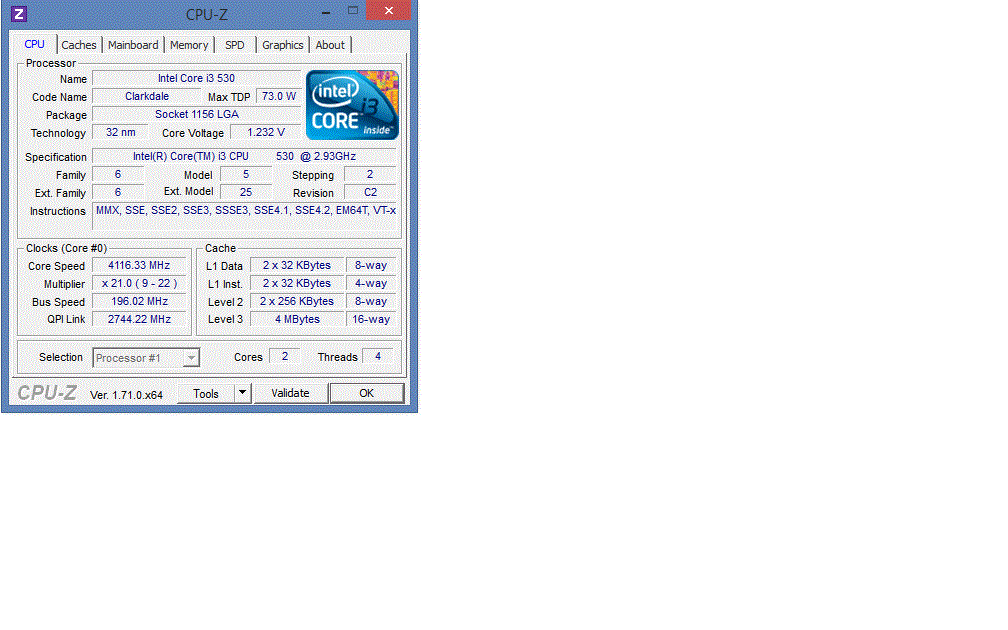Image resolution: width=1008 pixels, height=630 pixels.
Task: Open the About tab
Action: [330, 45]
